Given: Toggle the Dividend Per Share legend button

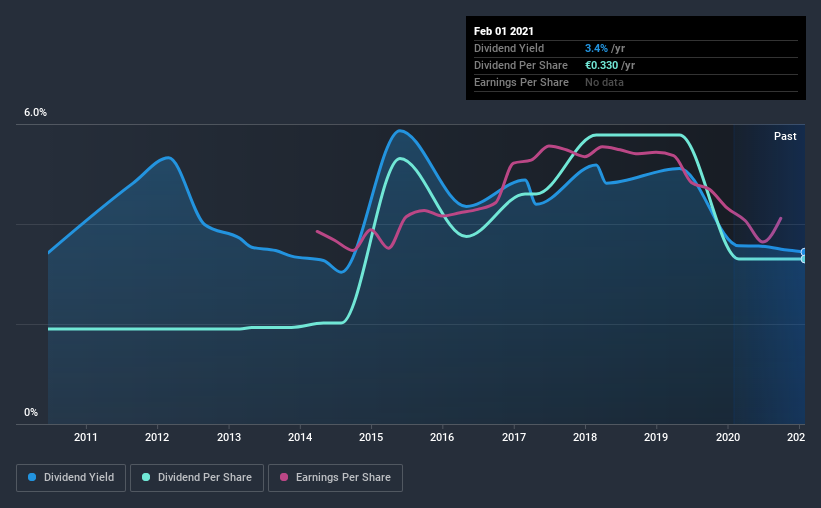Looking at the screenshot, I should [x=197, y=478].
